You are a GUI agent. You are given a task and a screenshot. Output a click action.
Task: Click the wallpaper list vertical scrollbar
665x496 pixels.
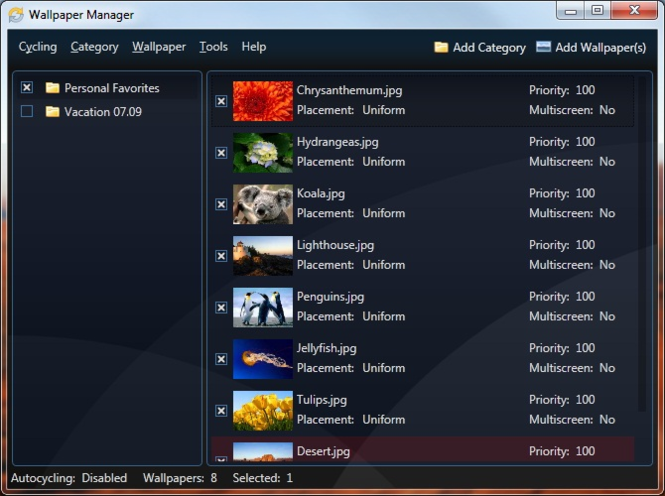643,244
